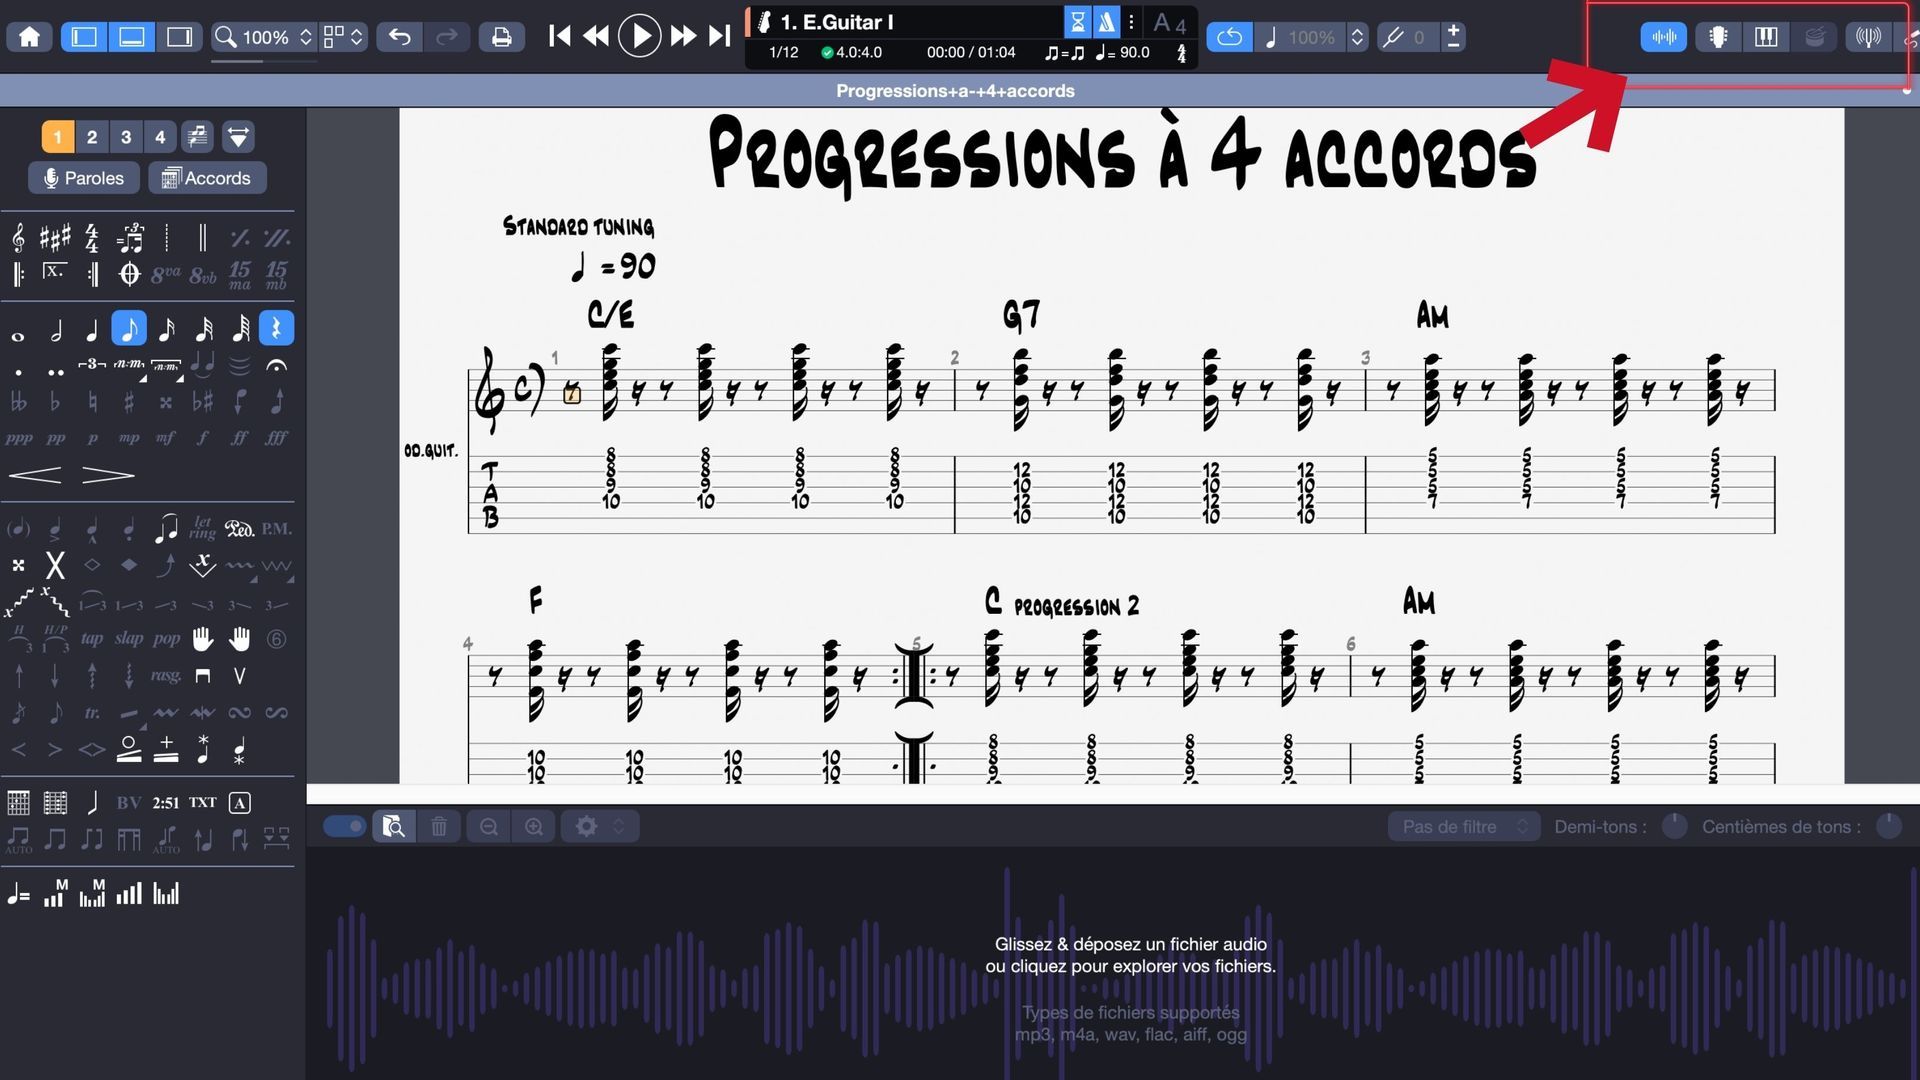Insert a treble clef from the palette
The width and height of the screenshot is (1920, 1080).
coord(18,238)
